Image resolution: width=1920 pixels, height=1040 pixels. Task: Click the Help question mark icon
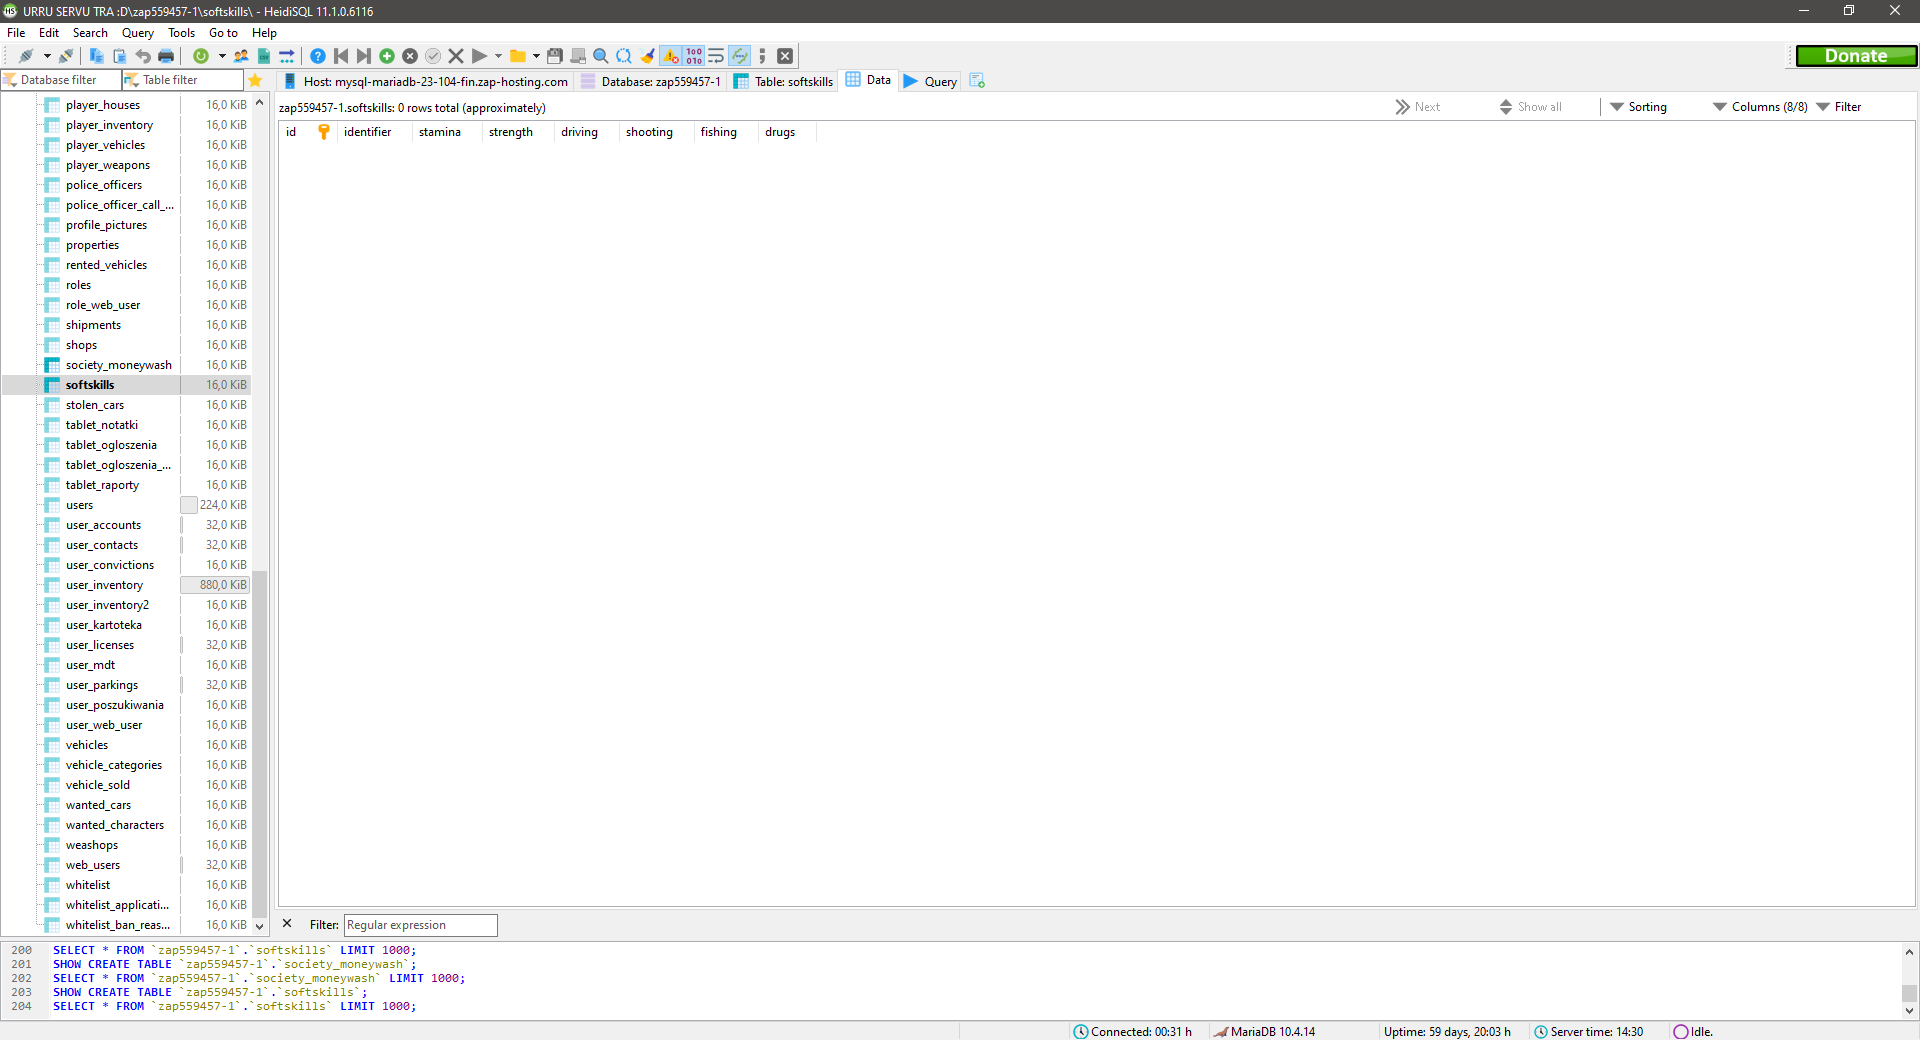(317, 56)
